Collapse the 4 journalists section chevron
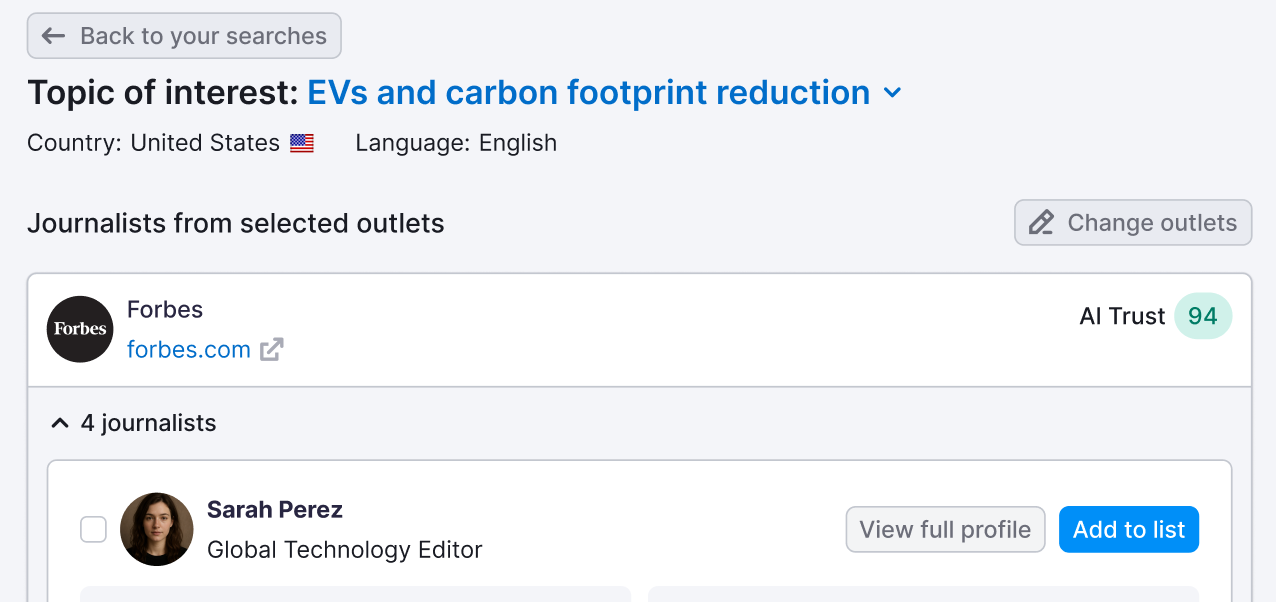1276x602 pixels. tap(60, 424)
